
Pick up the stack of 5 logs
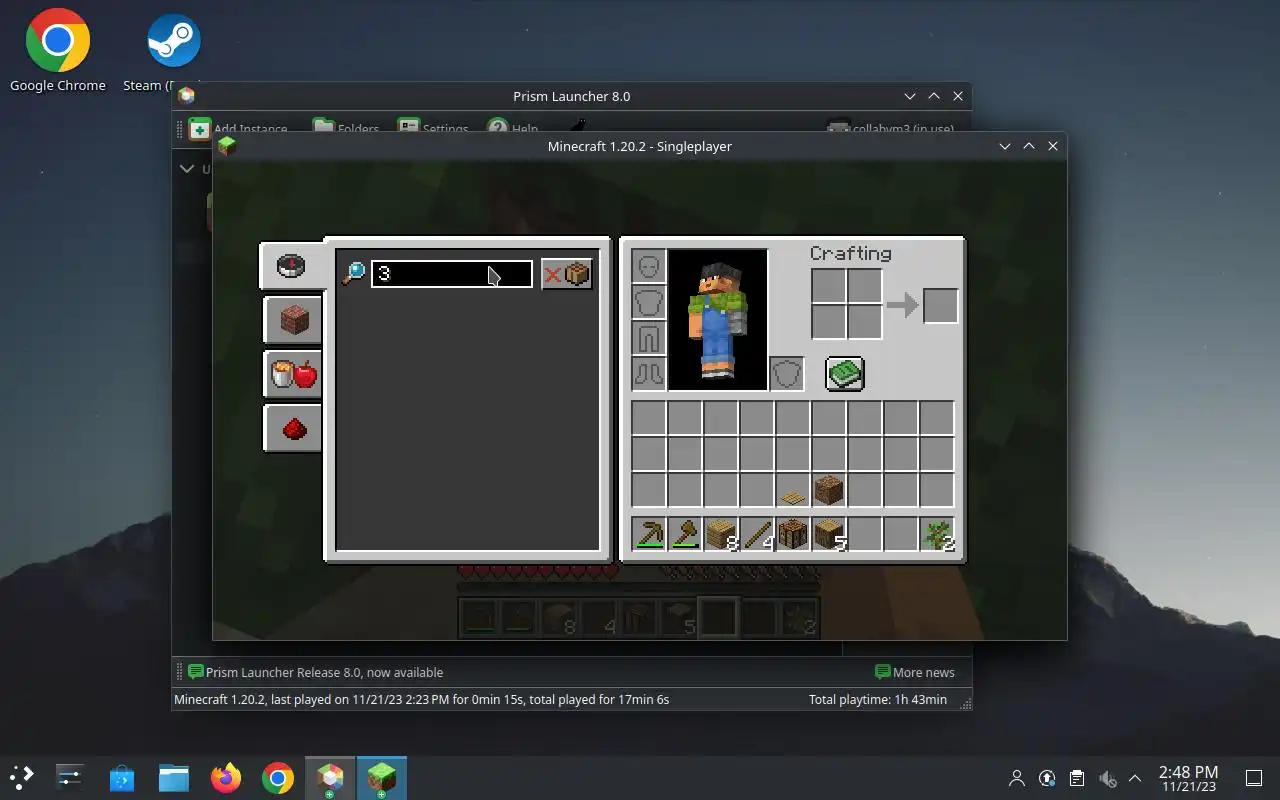tap(828, 534)
